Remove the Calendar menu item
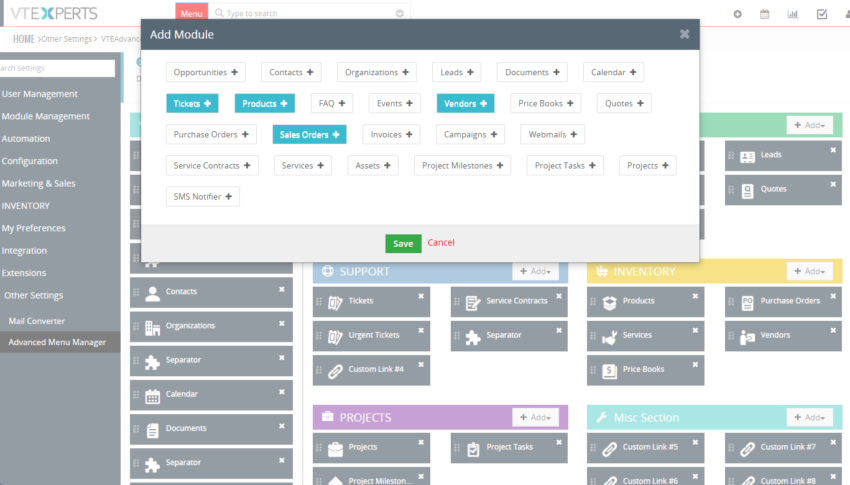The width and height of the screenshot is (850, 485). 282,392
